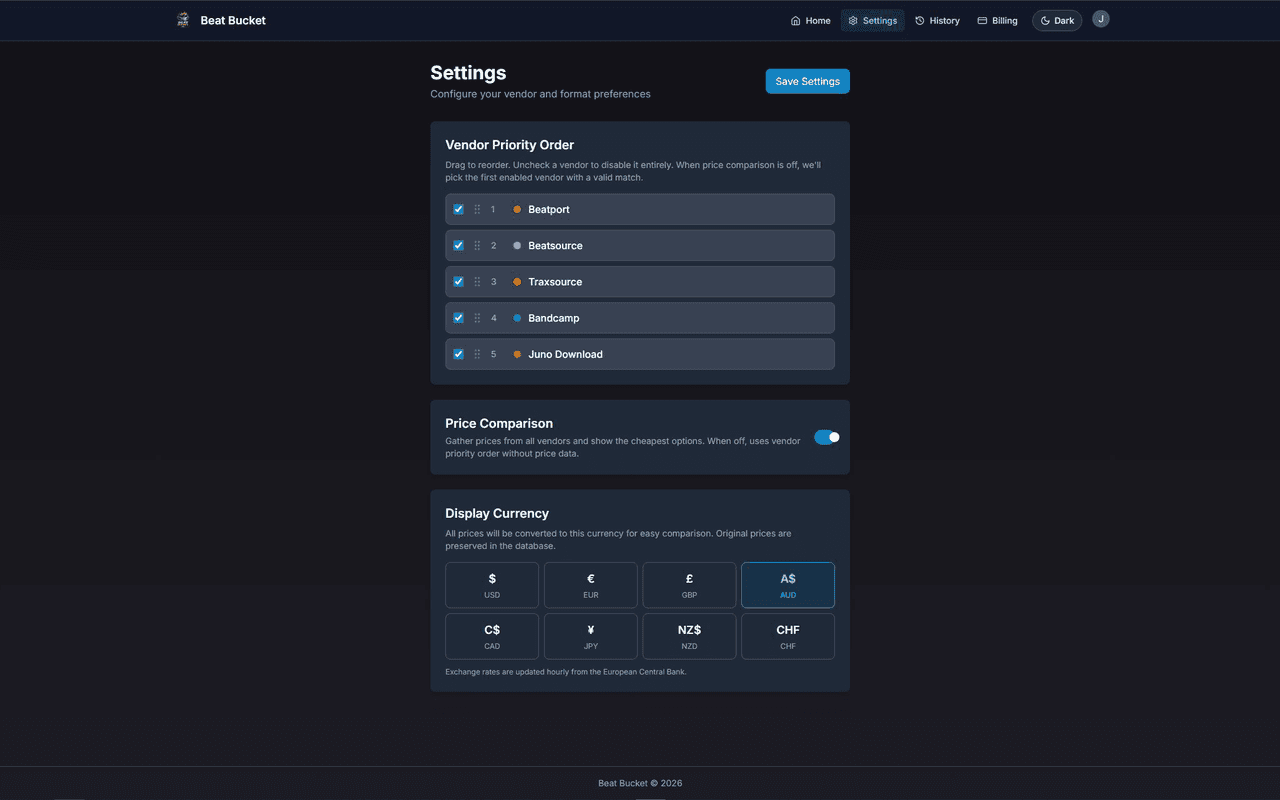Click the exchange rates update note
Viewport: 1280px width, 800px height.
click(x=566, y=672)
